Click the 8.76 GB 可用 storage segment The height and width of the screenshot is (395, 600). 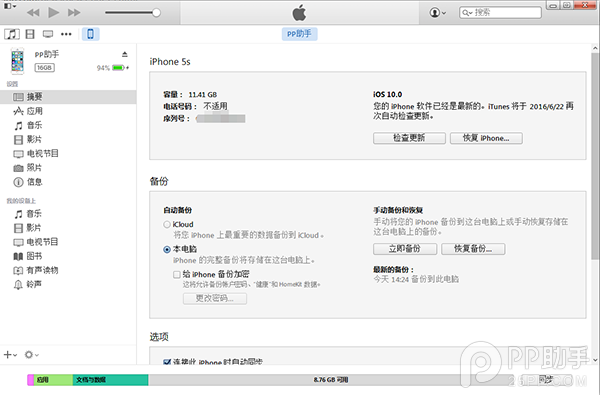pyautogui.click(x=331, y=380)
